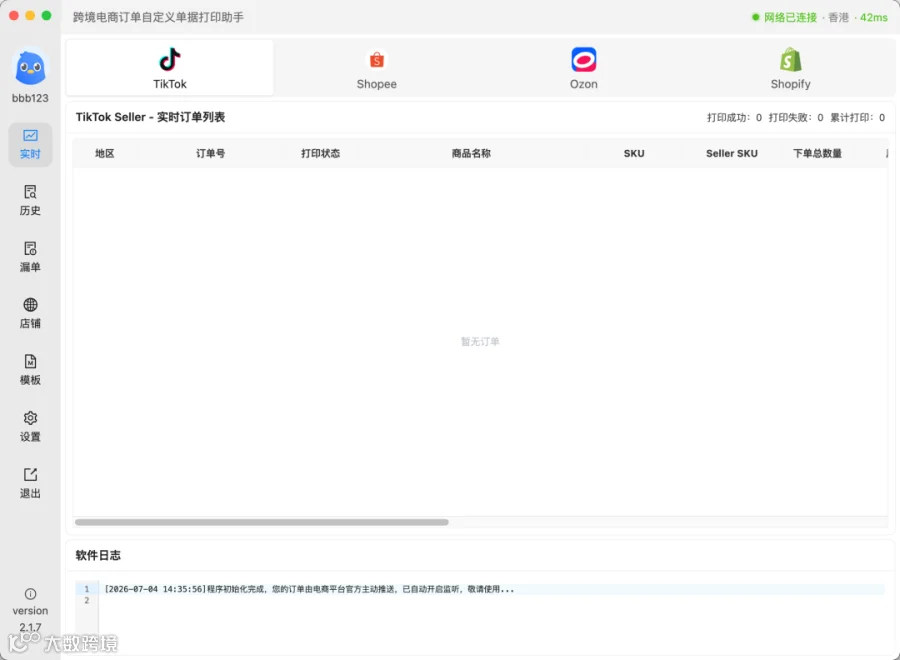This screenshot has width=900, height=660.
Task: Click the Seller SKU column header
Action: click(732, 153)
